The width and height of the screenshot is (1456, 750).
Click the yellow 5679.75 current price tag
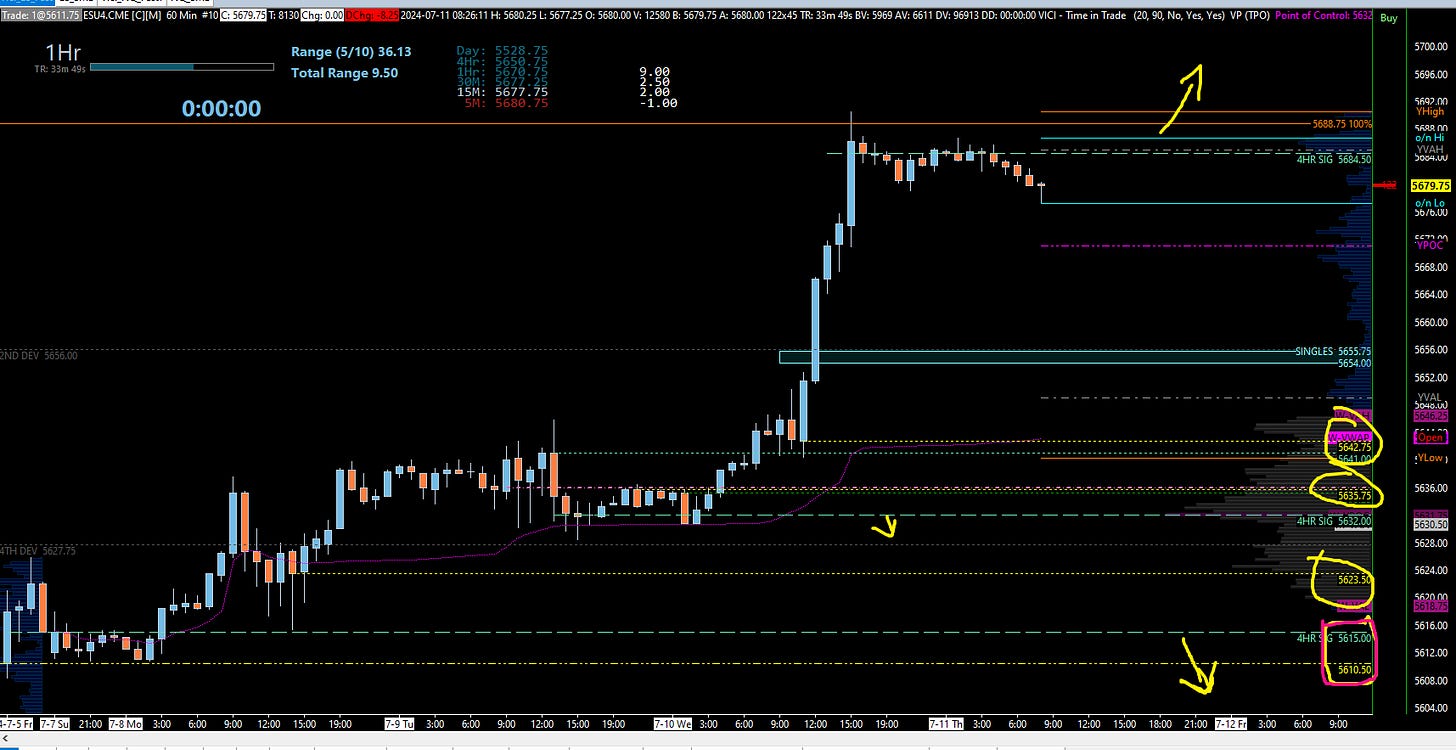pyautogui.click(x=1429, y=186)
